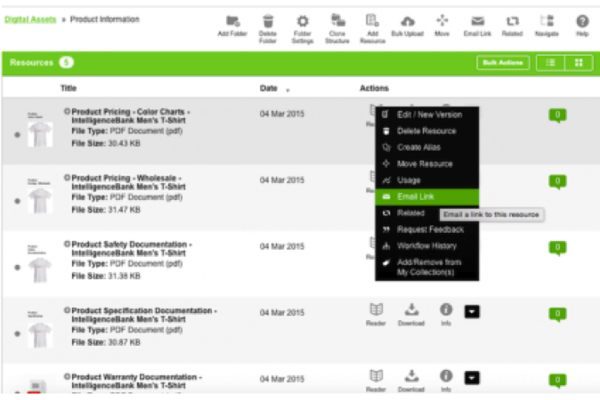Select radio dot for Safety Documentation resource
This screenshot has height=400, width=600.
17,267
